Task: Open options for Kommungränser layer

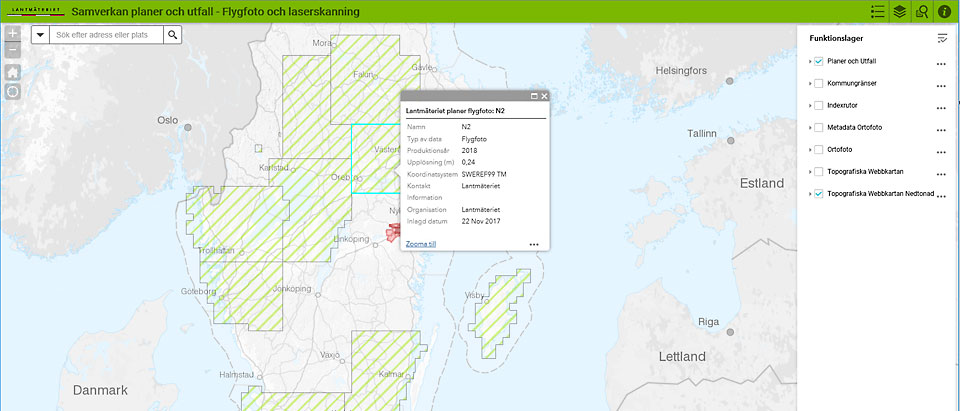Action: [942, 86]
